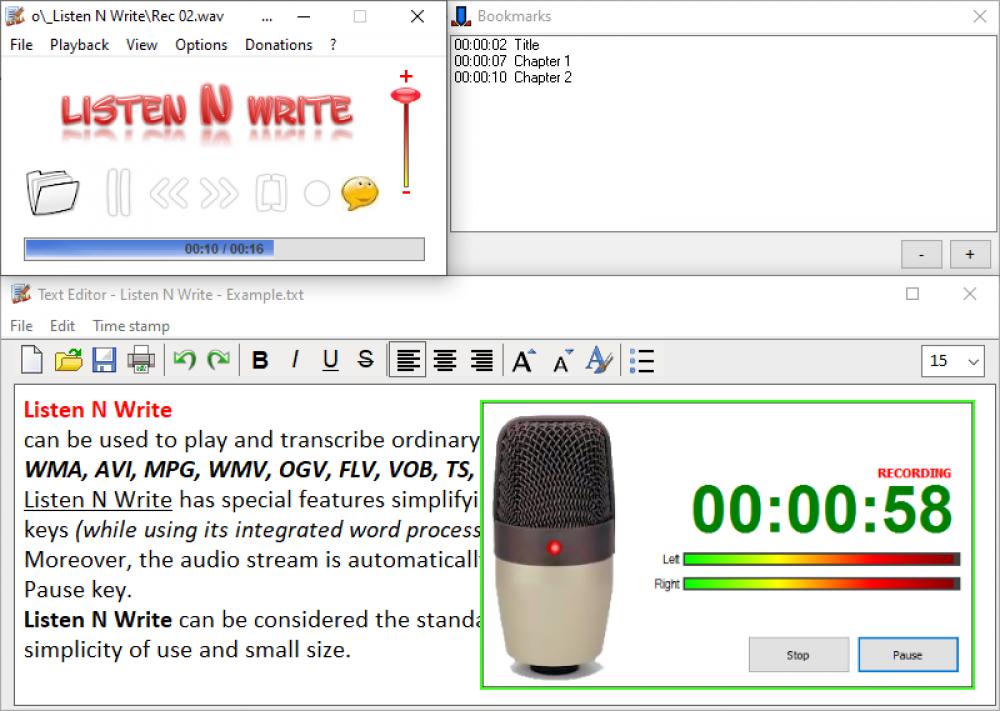Toggle the bullet list option

click(641, 360)
